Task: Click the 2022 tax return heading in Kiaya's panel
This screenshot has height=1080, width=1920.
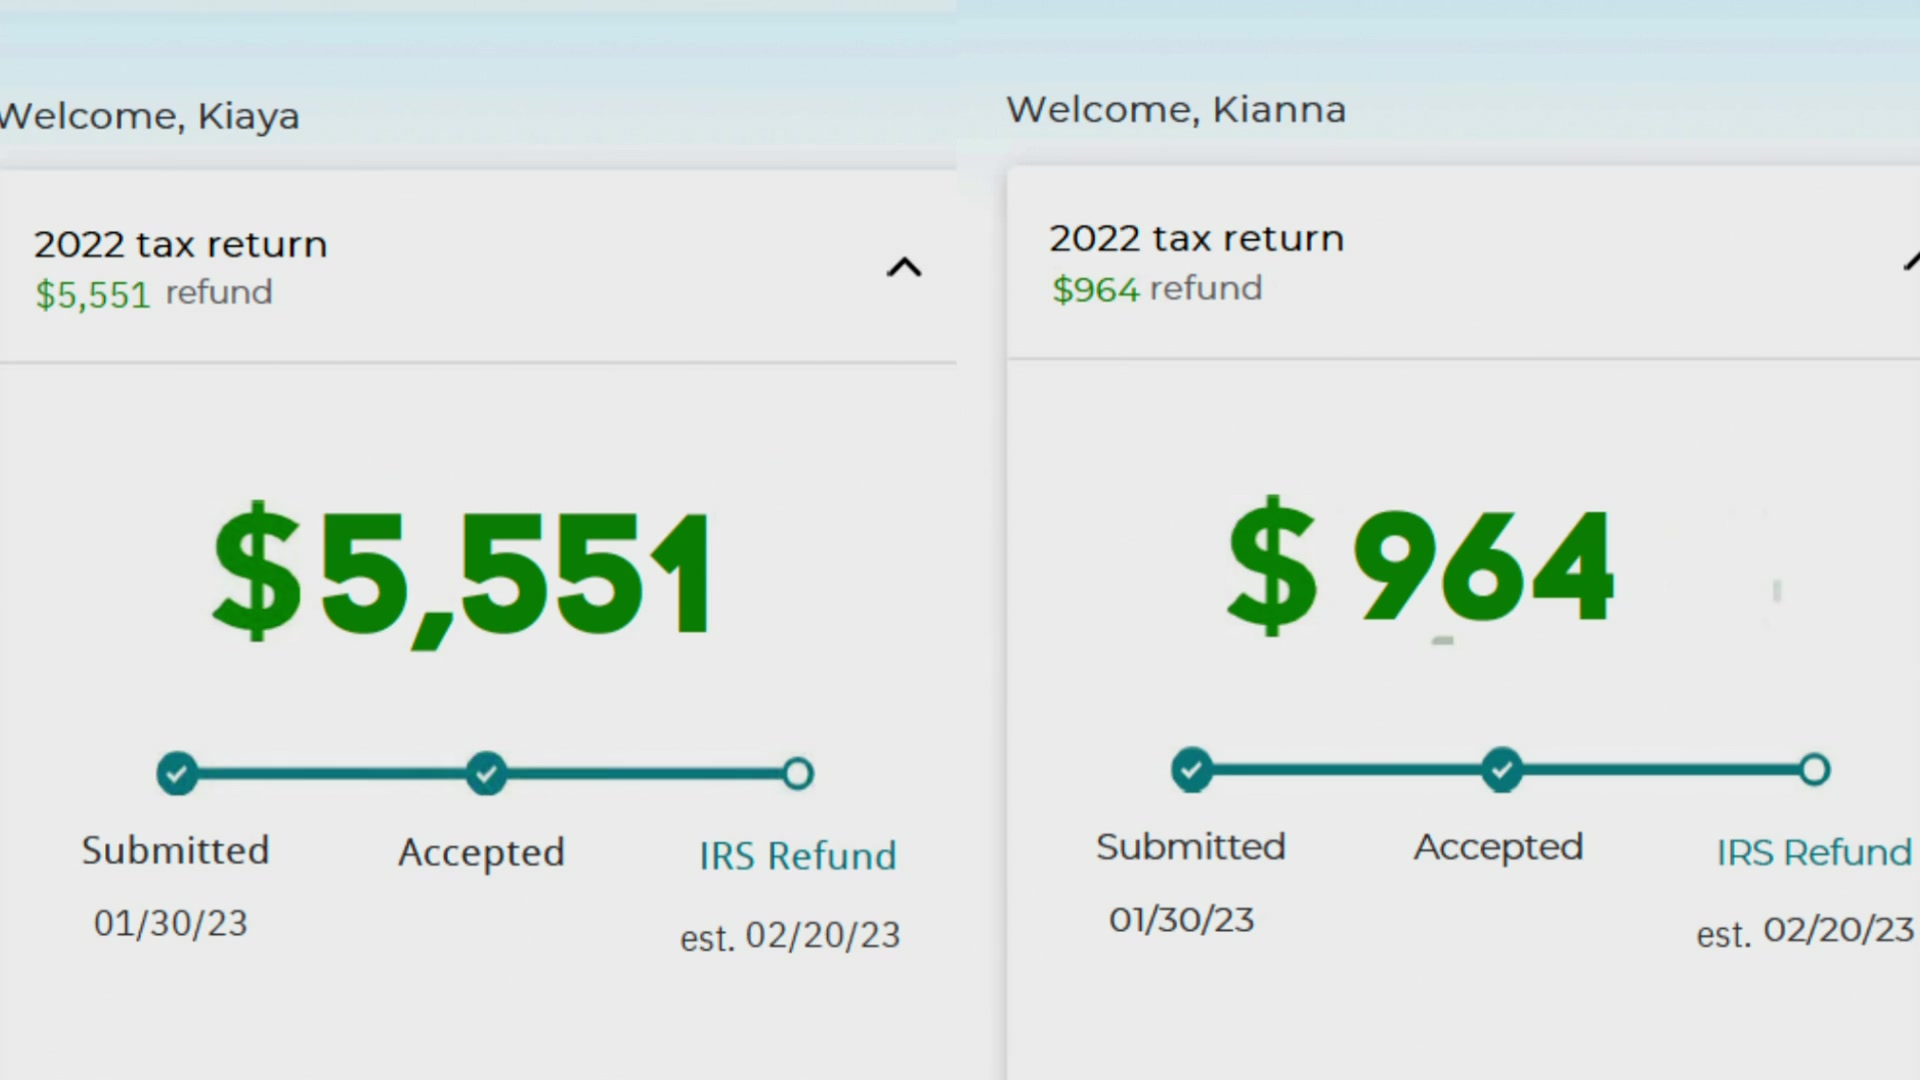Action: click(x=181, y=245)
